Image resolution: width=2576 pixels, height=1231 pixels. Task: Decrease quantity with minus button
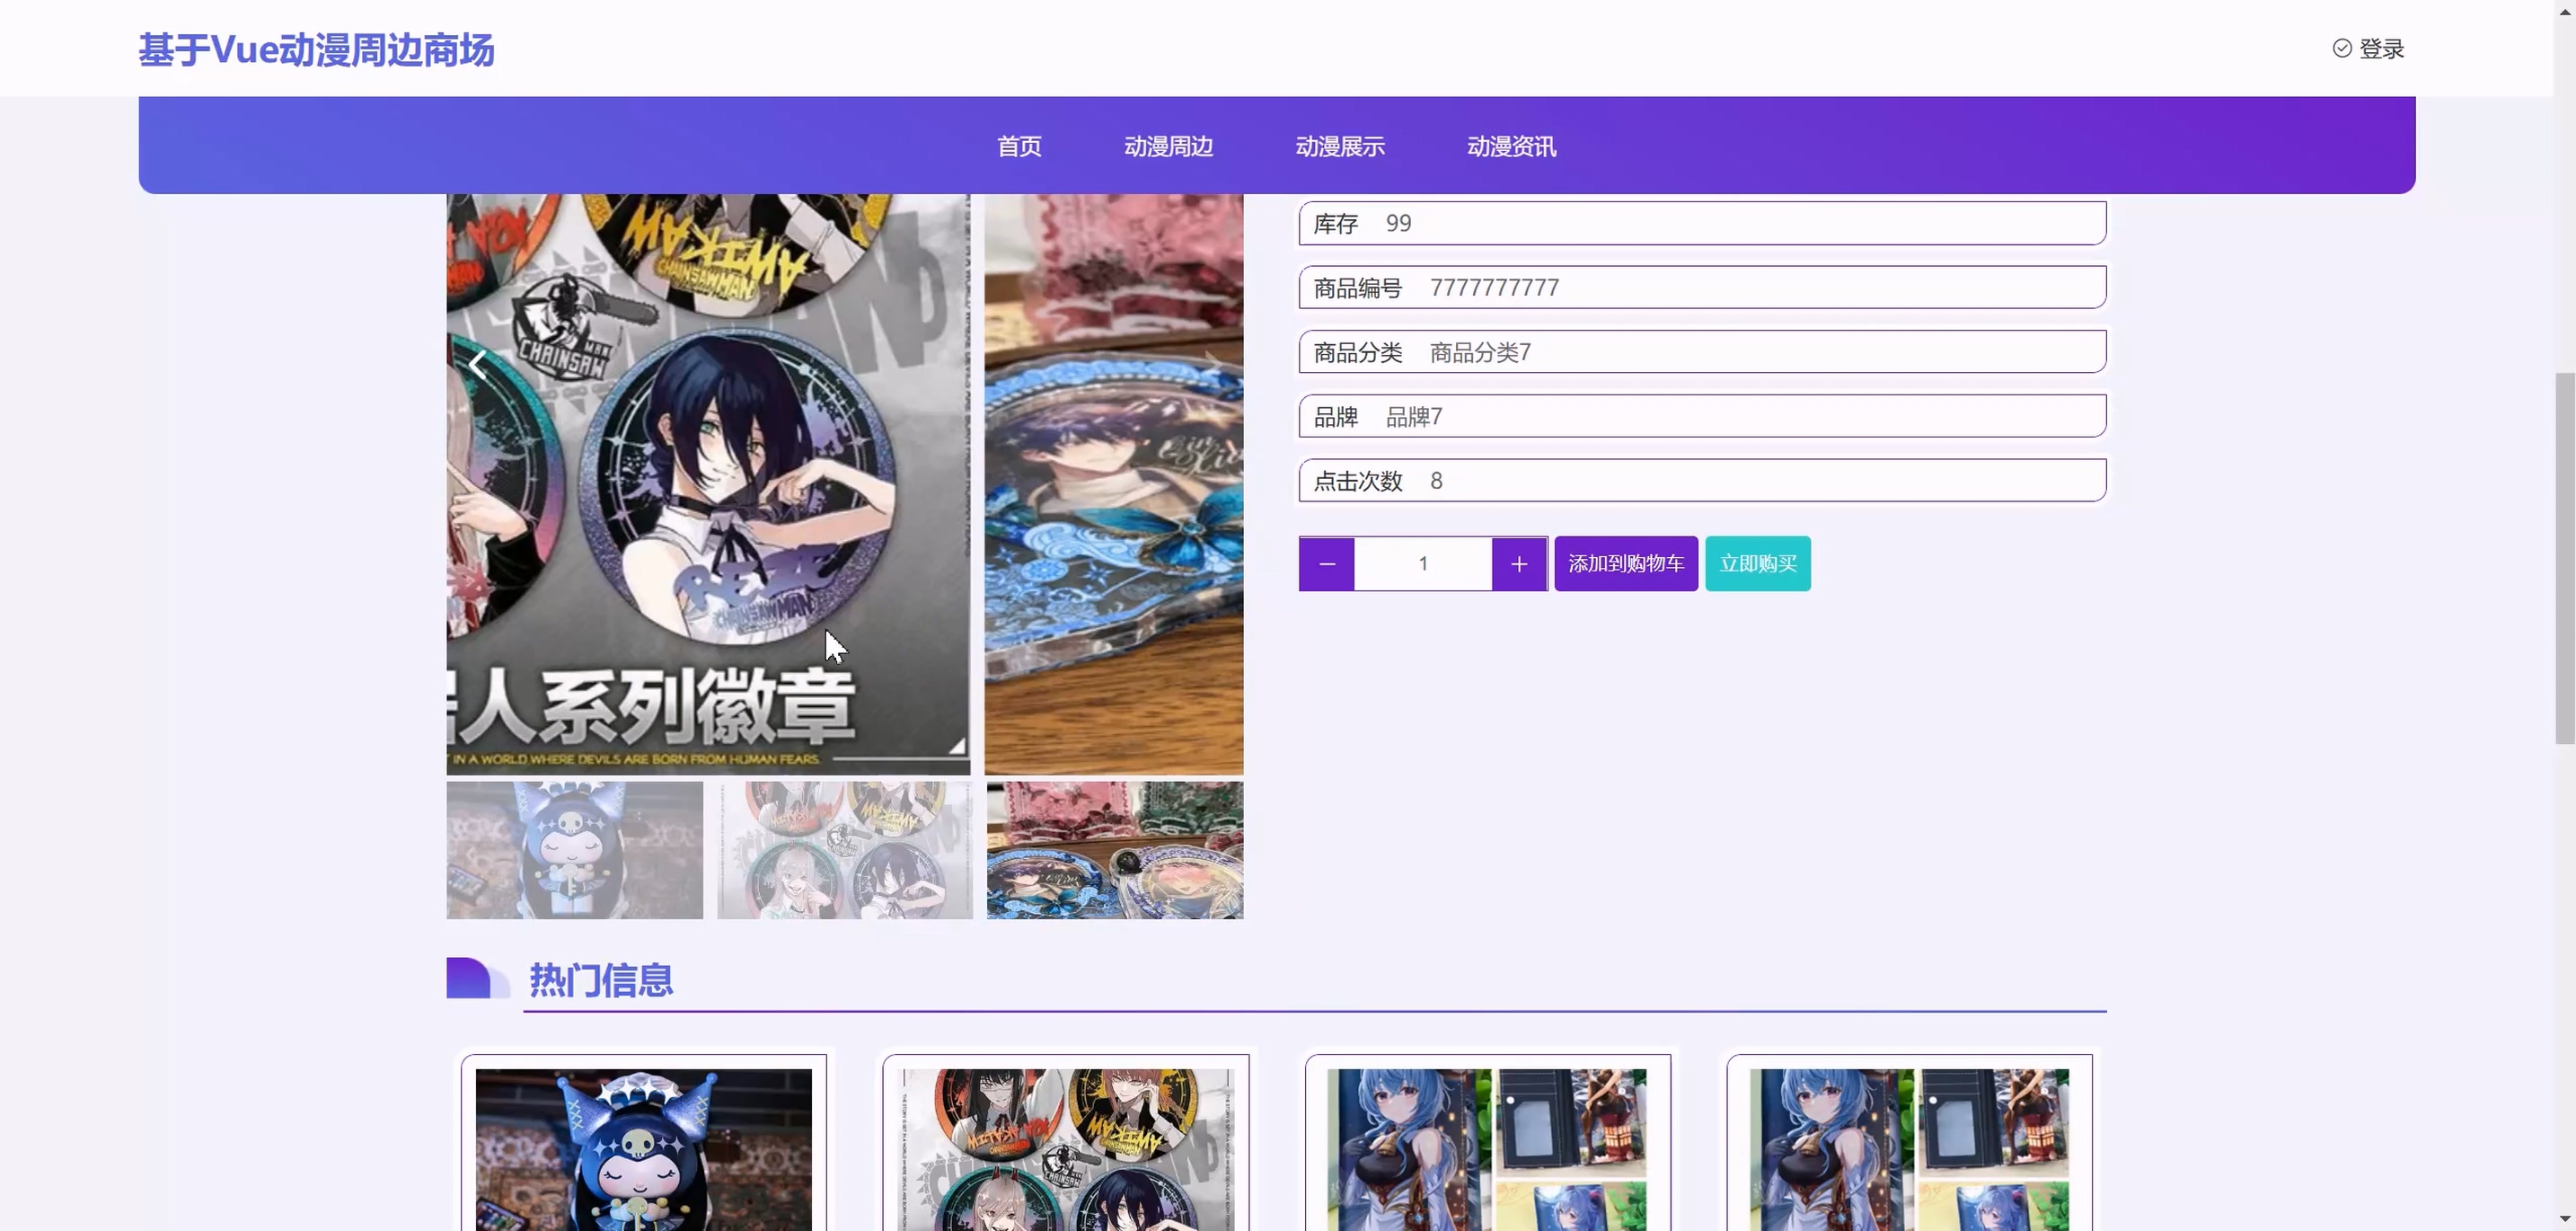click(1326, 564)
